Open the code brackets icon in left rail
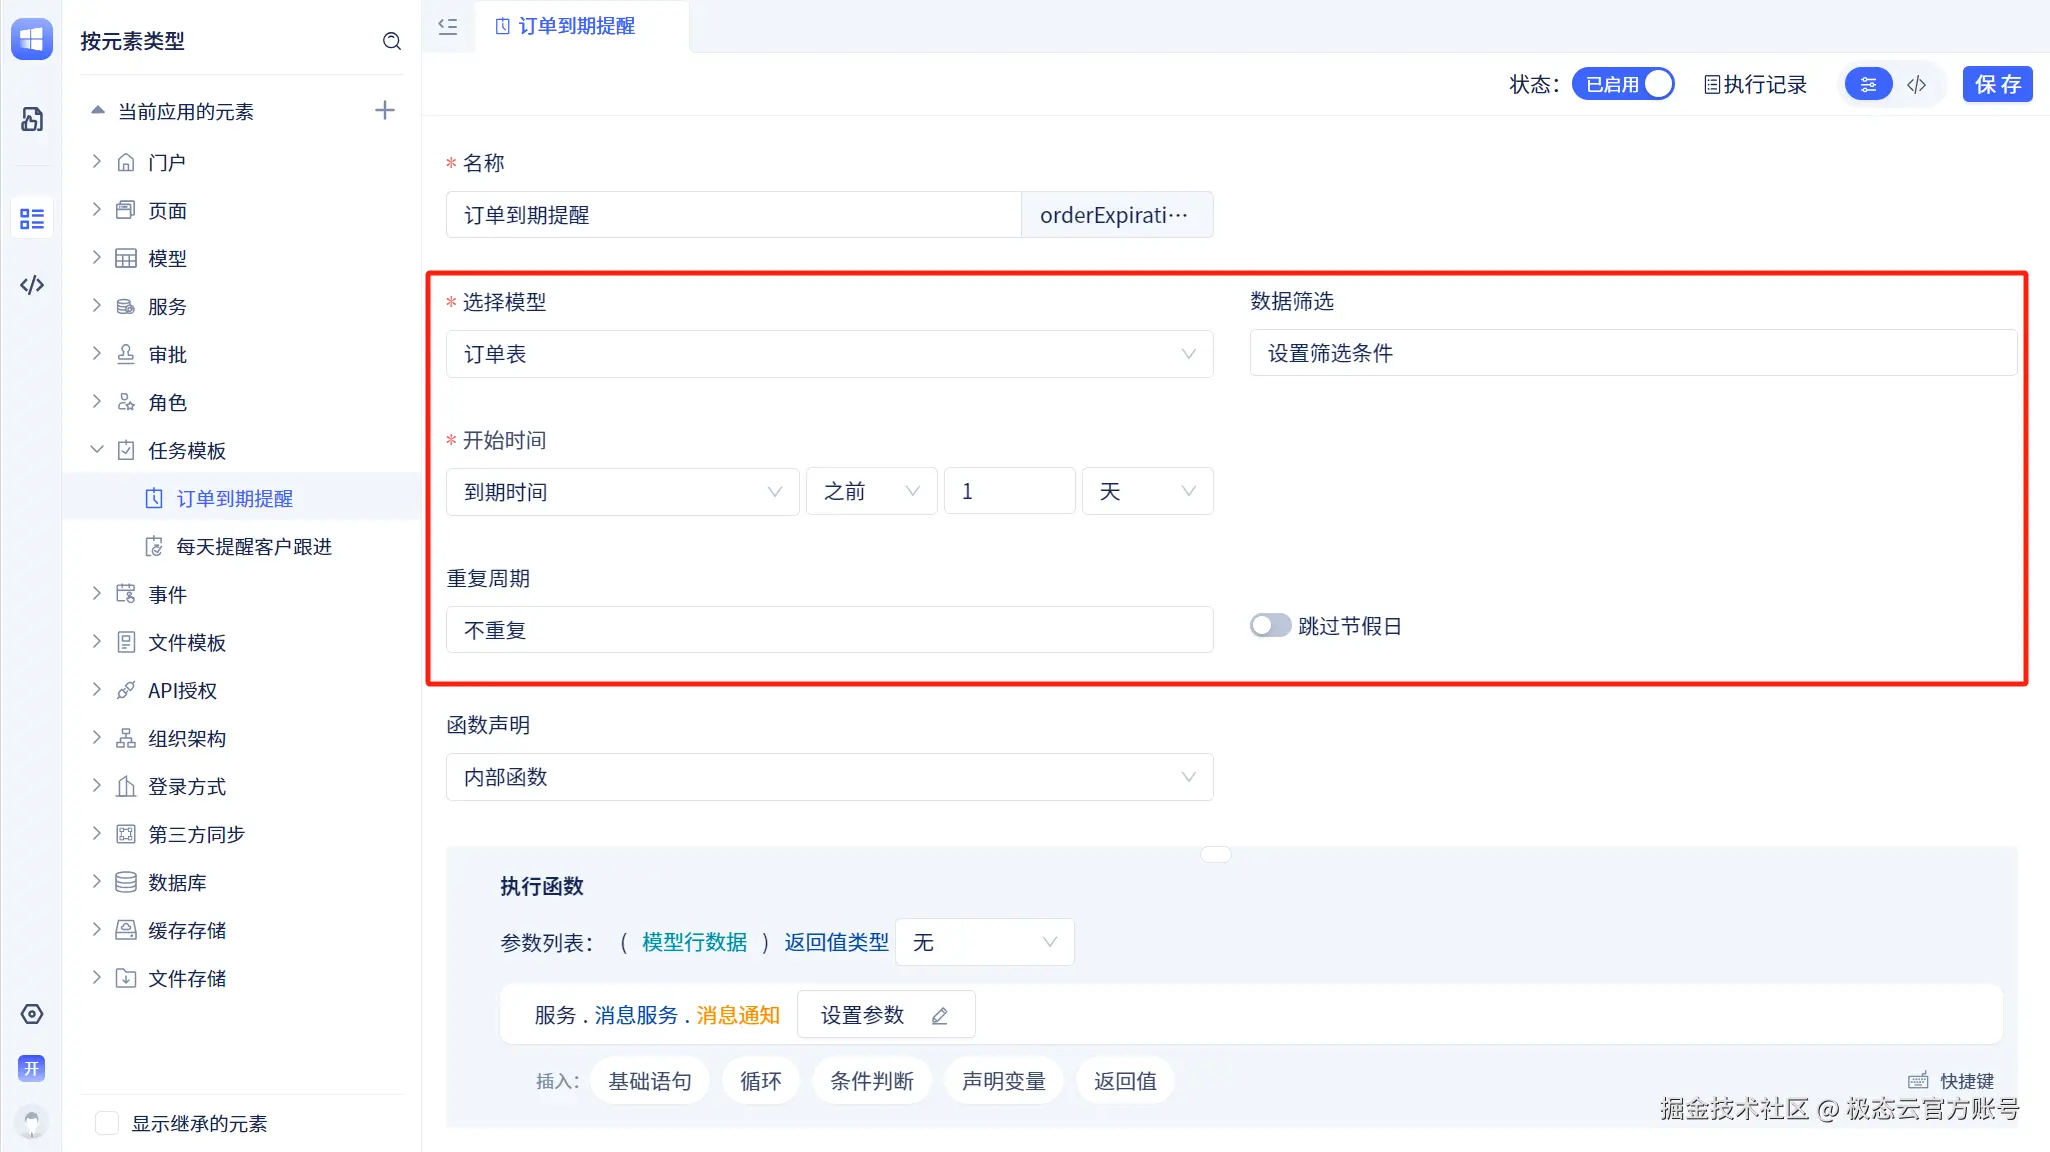The image size is (2050, 1152). (32, 285)
